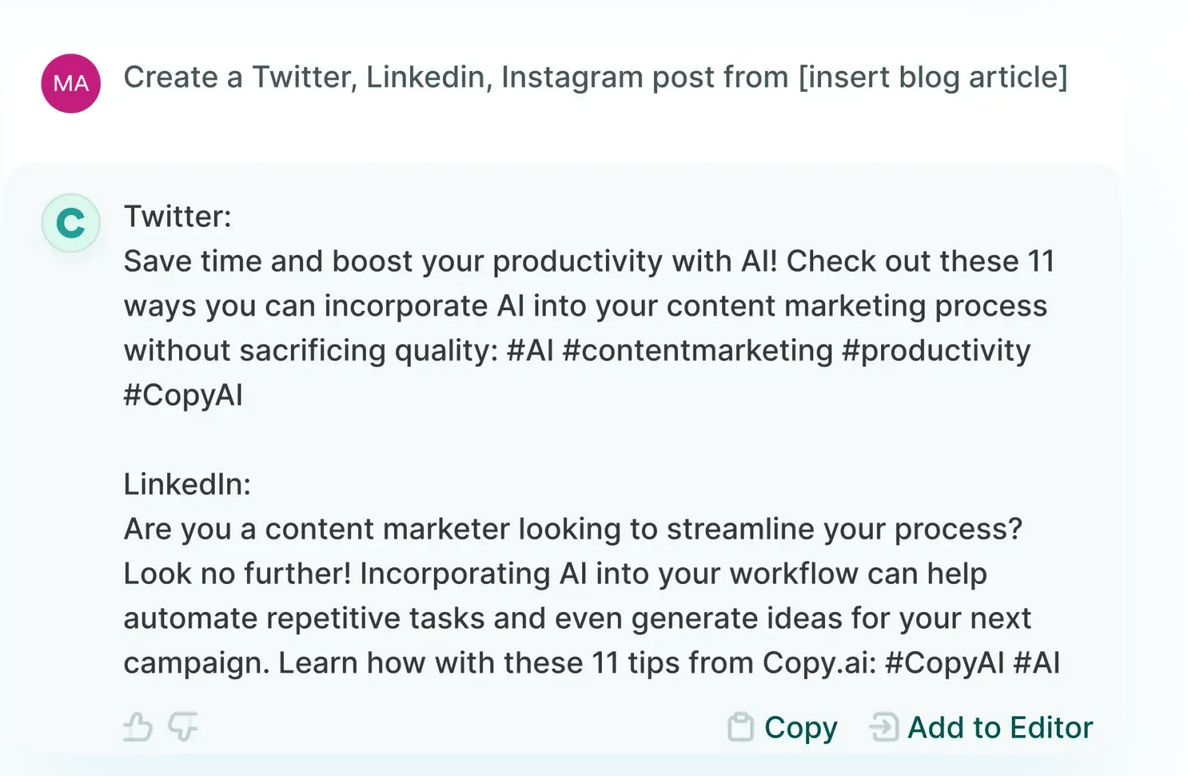Click the [insert blog article] placeholder text
This screenshot has height=776, width=1188.
(933, 77)
